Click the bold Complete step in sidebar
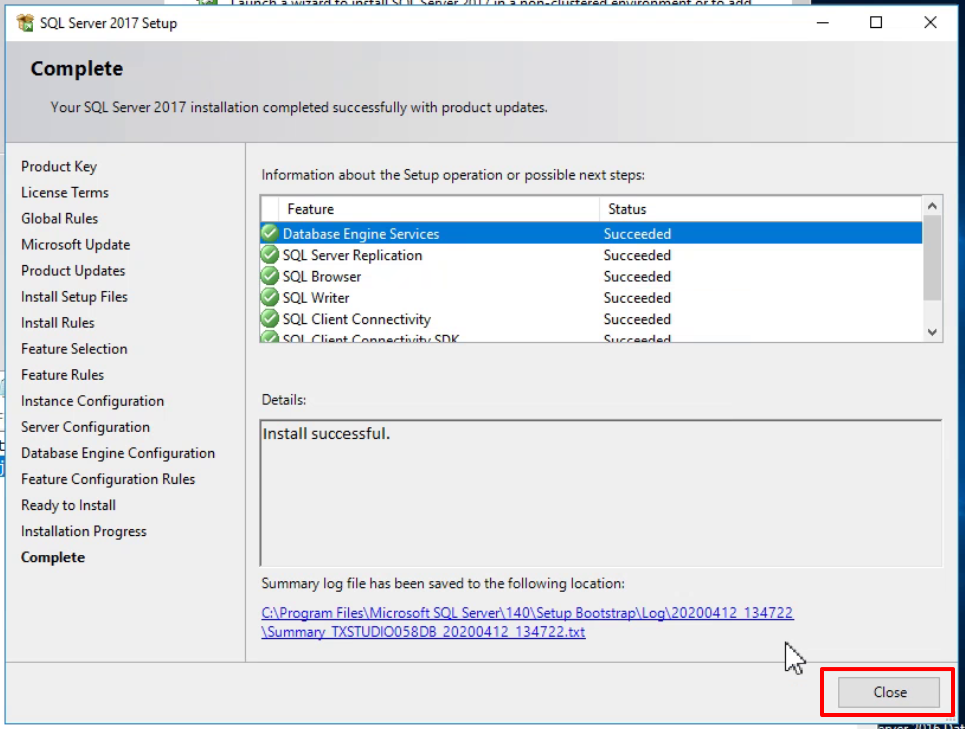The width and height of the screenshot is (965, 729). [x=53, y=557]
